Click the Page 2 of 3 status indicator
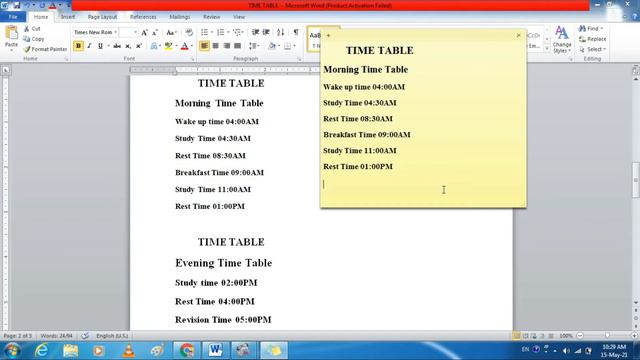This screenshot has width=640, height=360. pyautogui.click(x=18, y=336)
